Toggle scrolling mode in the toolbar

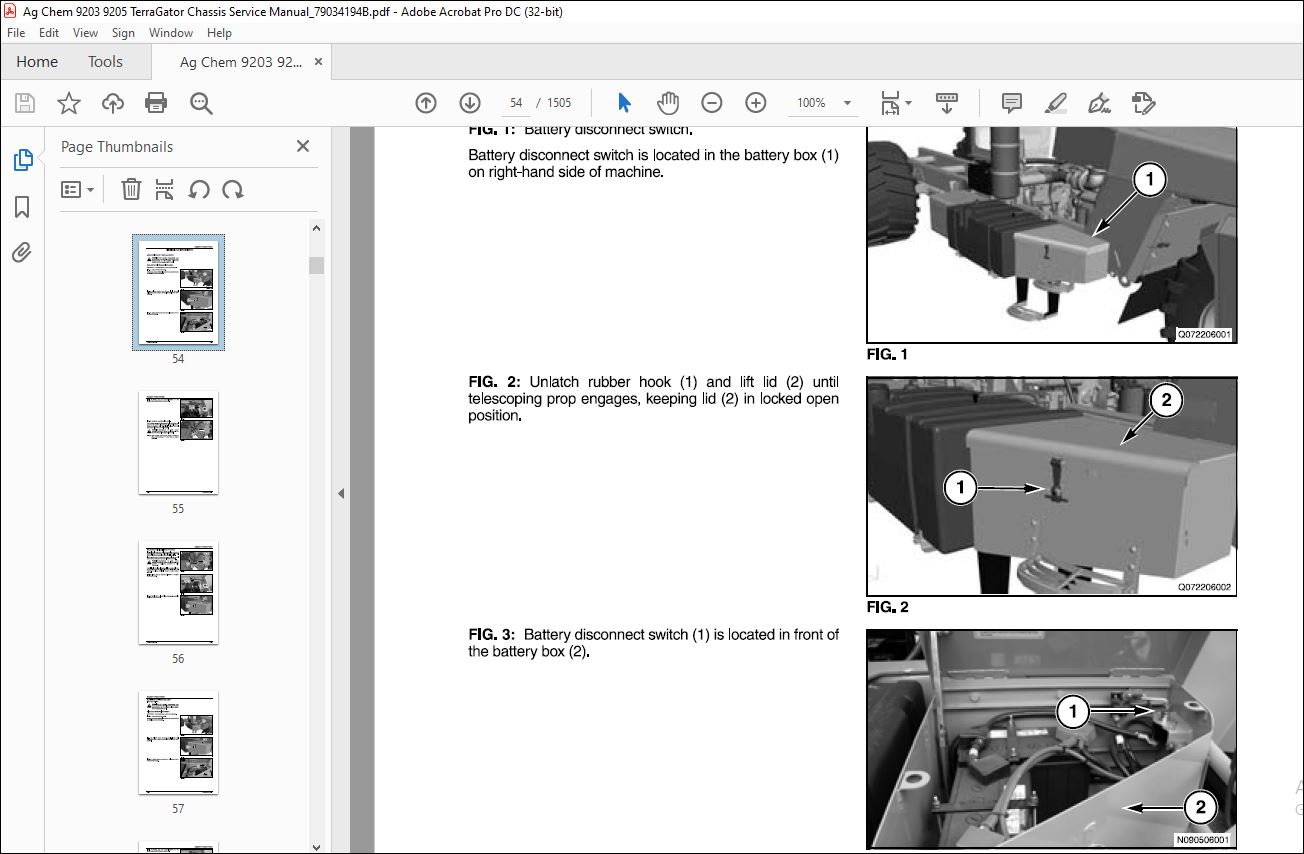tap(947, 103)
